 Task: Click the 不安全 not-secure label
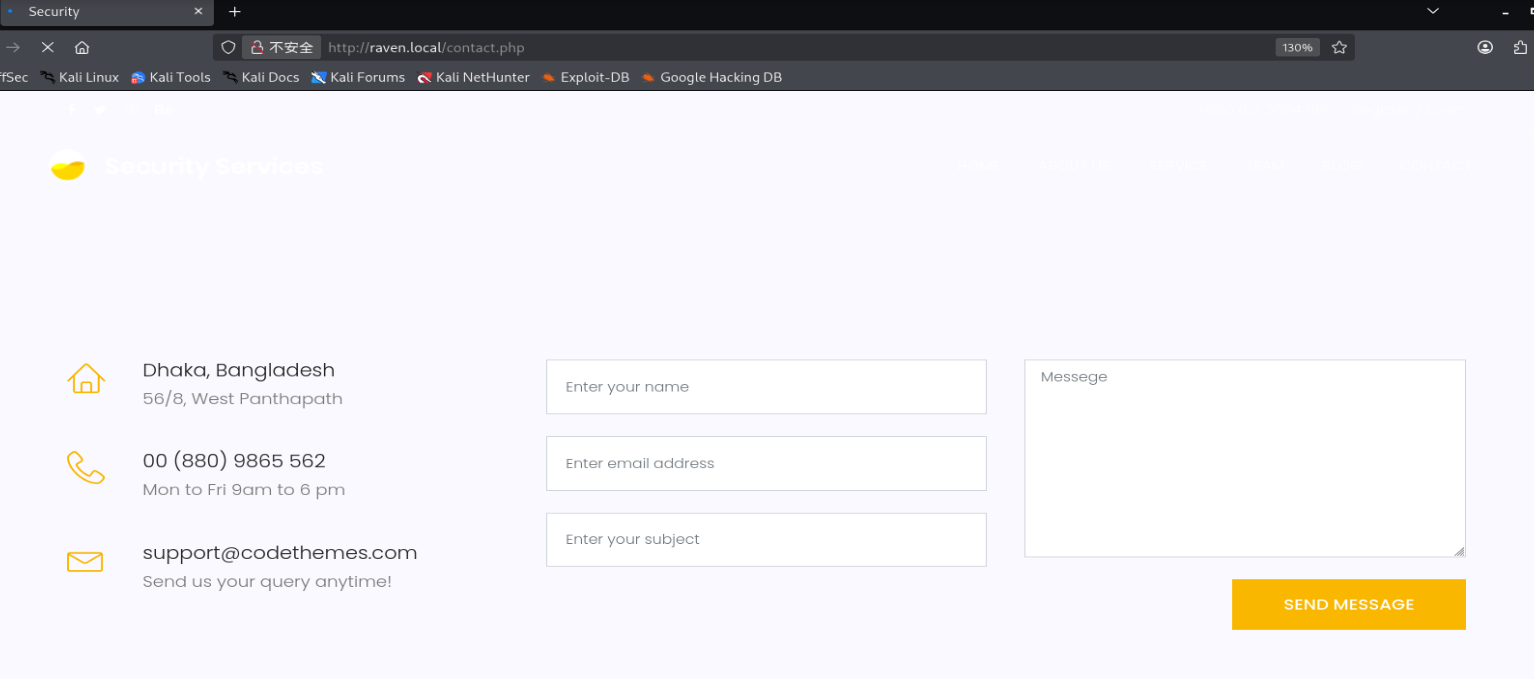click(292, 47)
